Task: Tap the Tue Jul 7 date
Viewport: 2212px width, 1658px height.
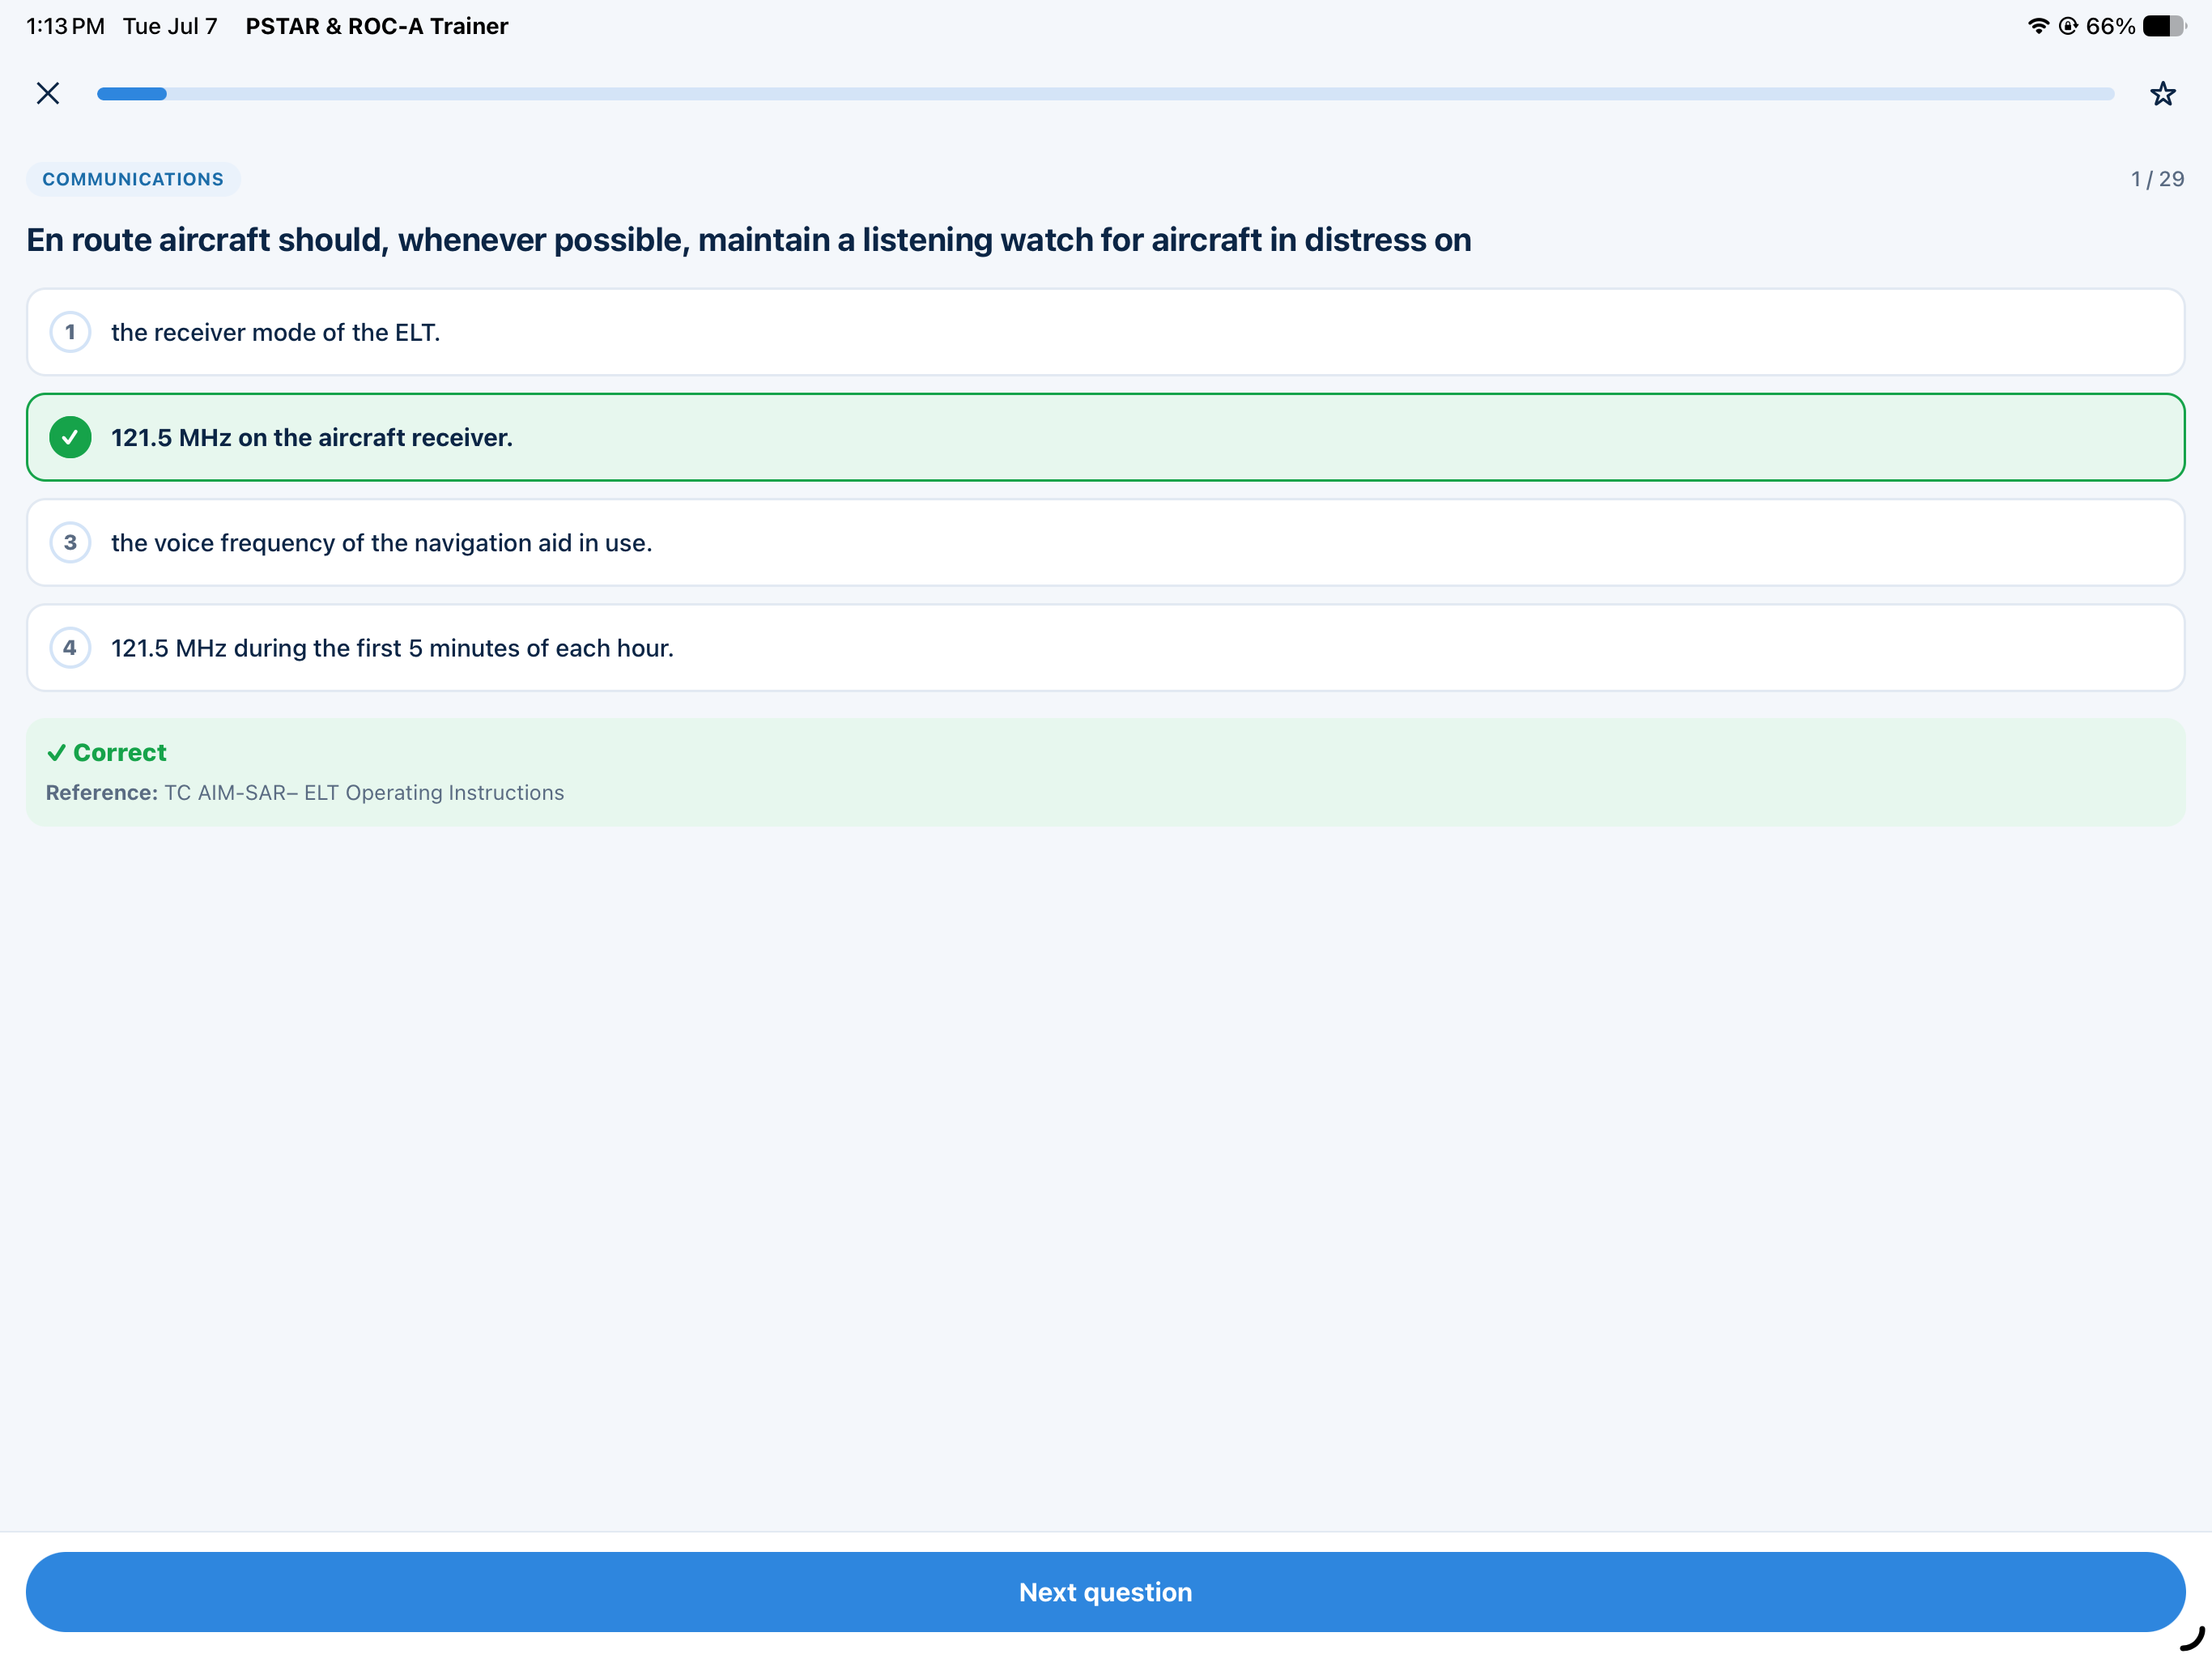Action: 170,26
